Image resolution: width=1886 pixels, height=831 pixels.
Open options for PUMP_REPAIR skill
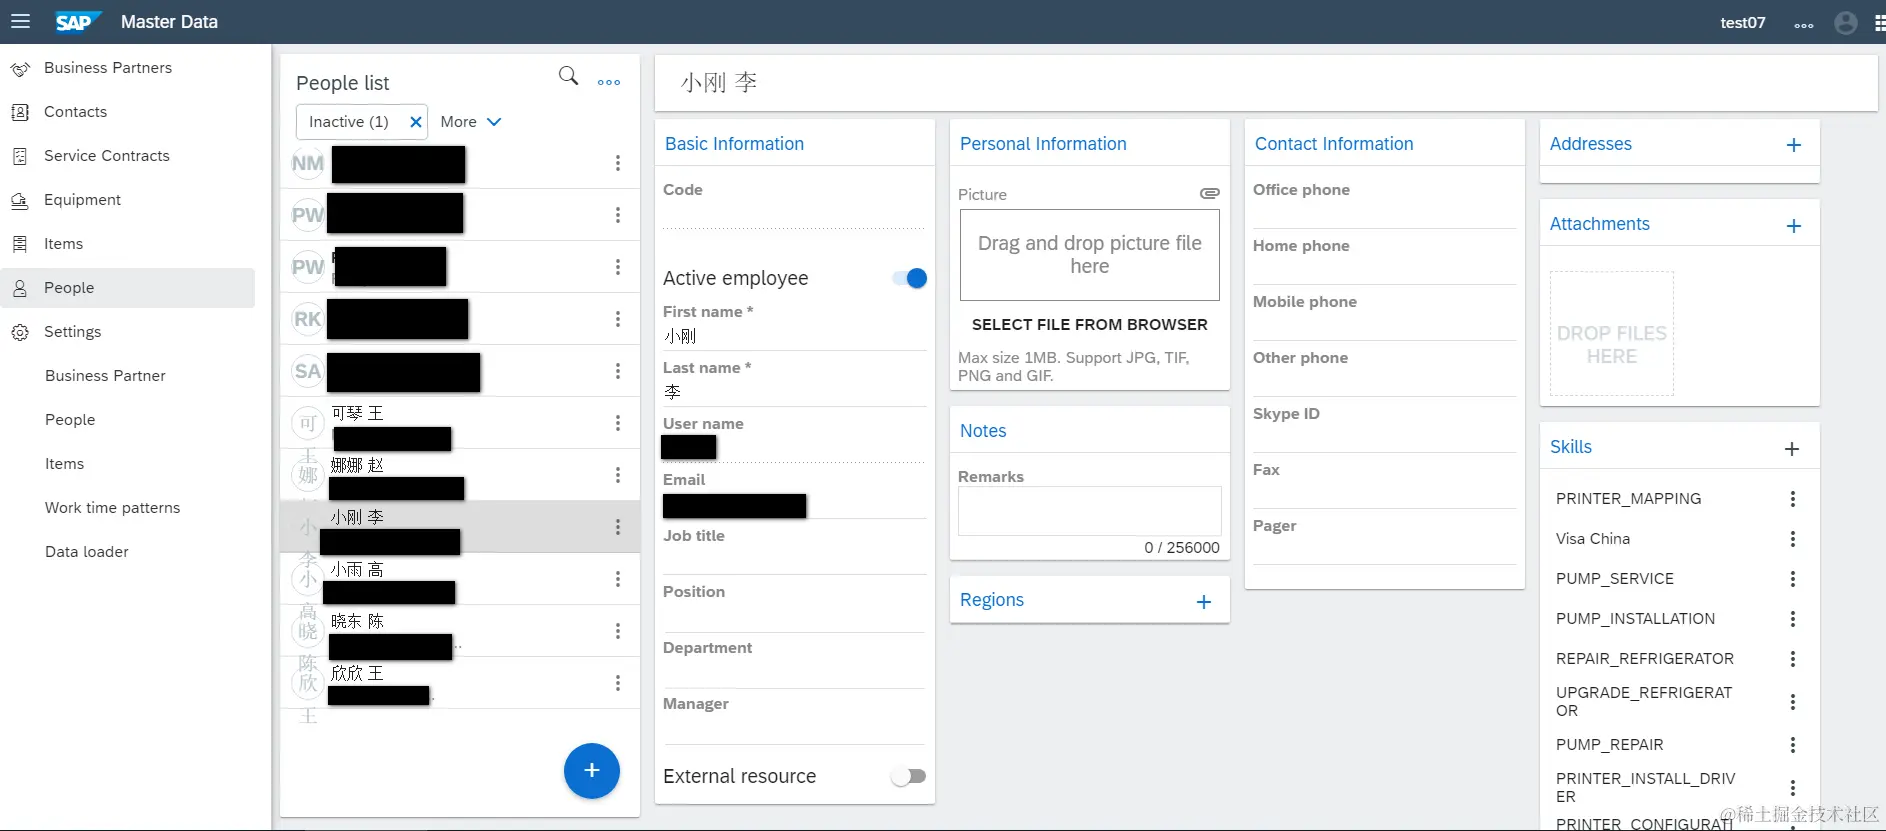pos(1793,745)
